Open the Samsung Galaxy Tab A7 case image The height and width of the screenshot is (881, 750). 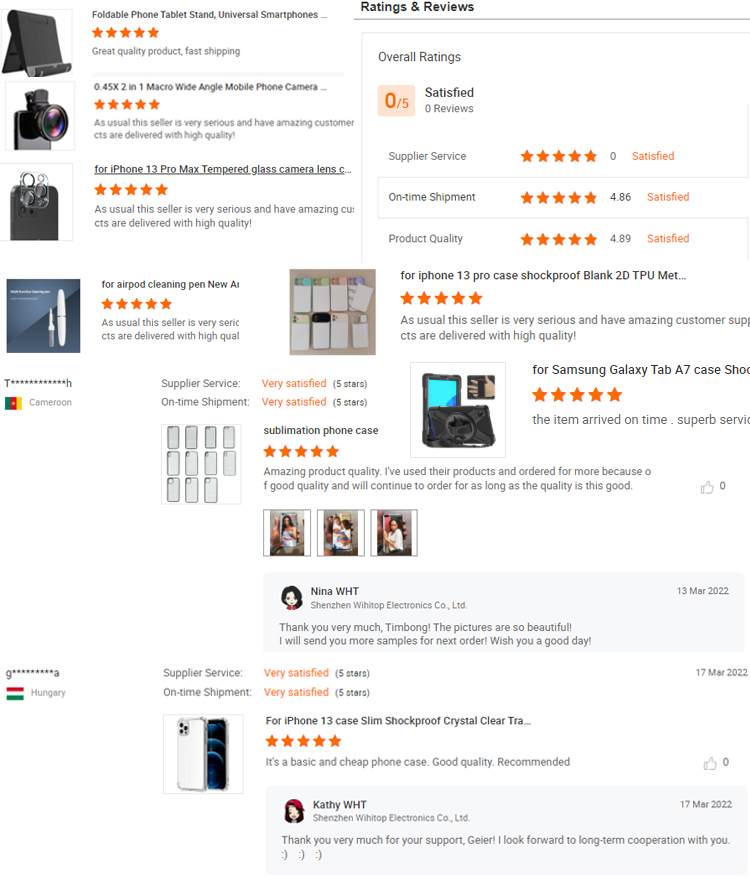(x=458, y=410)
